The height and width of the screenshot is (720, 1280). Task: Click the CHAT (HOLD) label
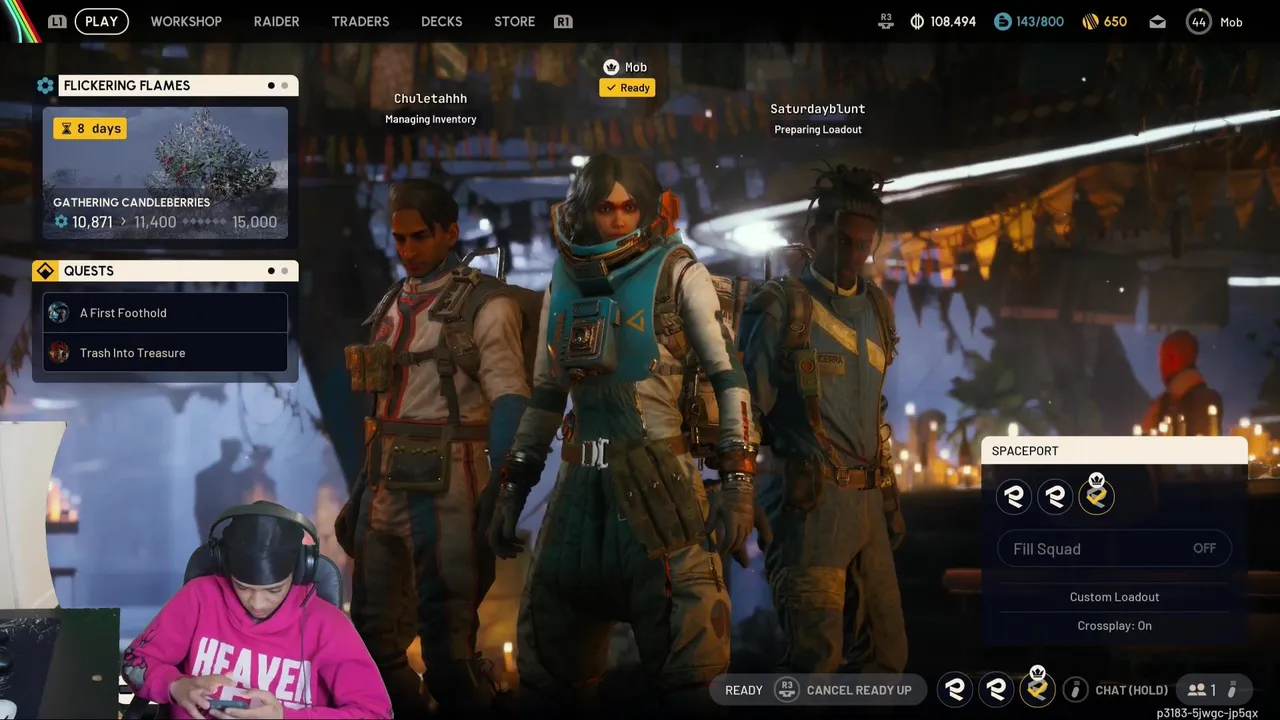pyautogui.click(x=1131, y=690)
